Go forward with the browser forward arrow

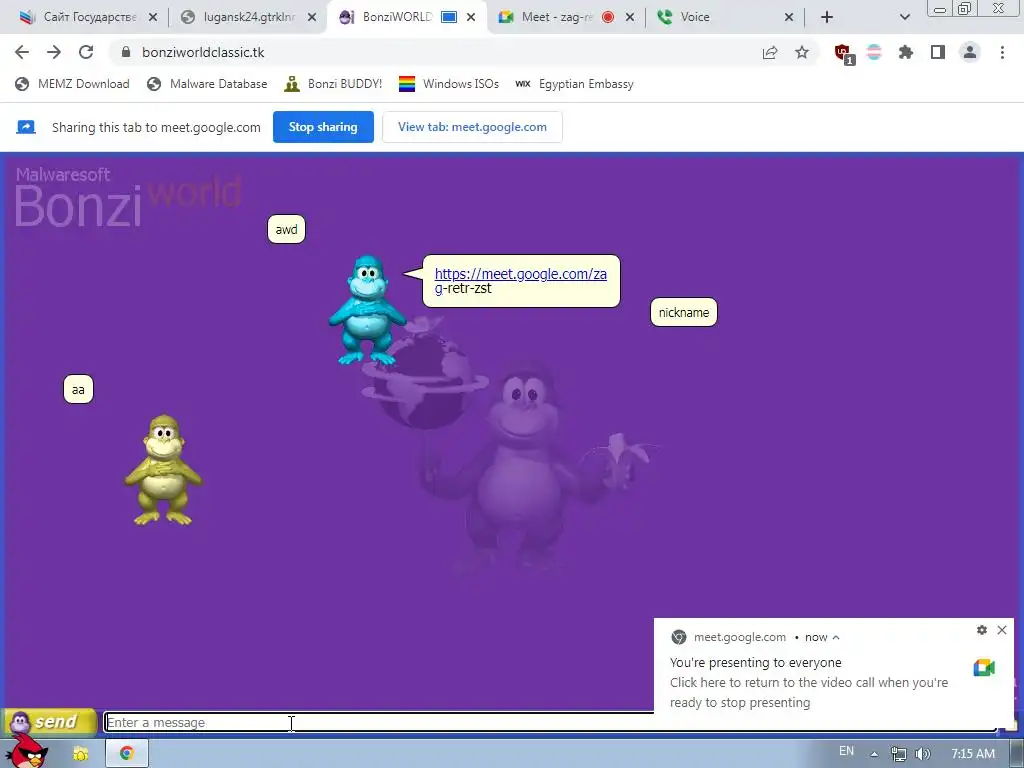coord(54,52)
